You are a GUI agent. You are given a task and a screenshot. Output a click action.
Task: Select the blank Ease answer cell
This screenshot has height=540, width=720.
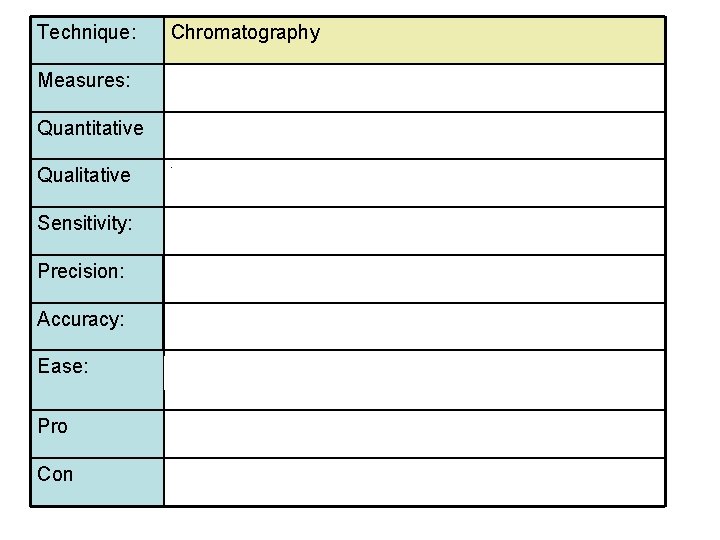(x=414, y=380)
